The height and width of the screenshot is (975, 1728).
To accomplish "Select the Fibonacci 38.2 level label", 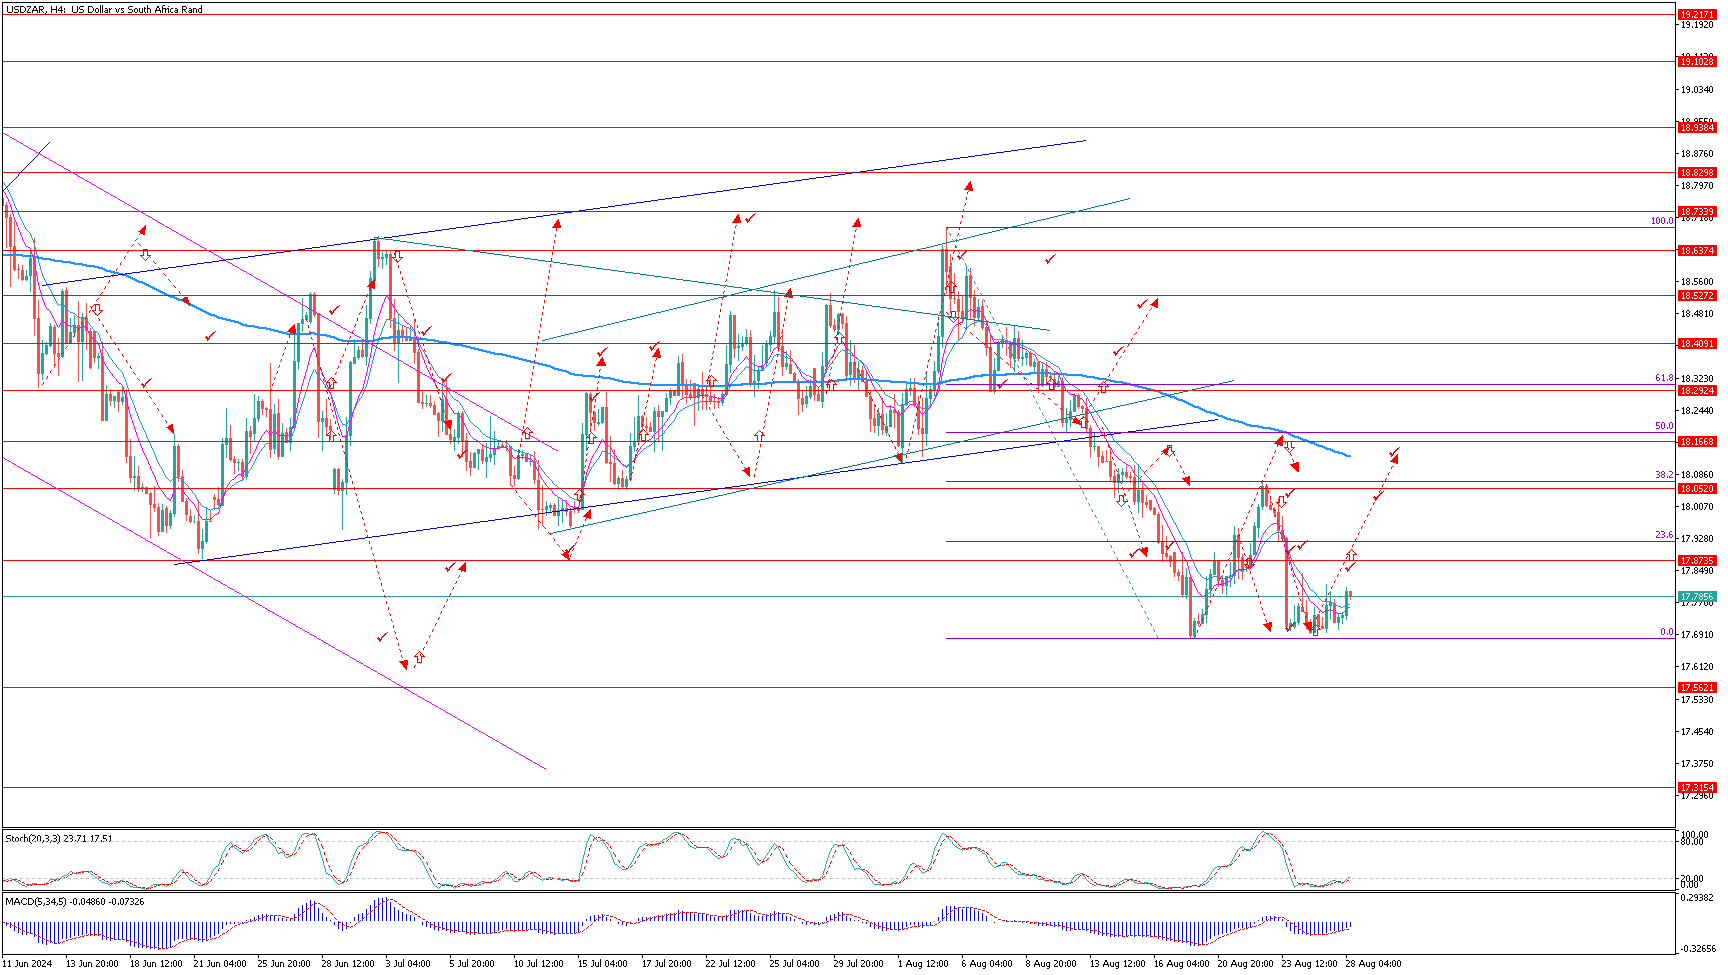I will coord(1664,475).
